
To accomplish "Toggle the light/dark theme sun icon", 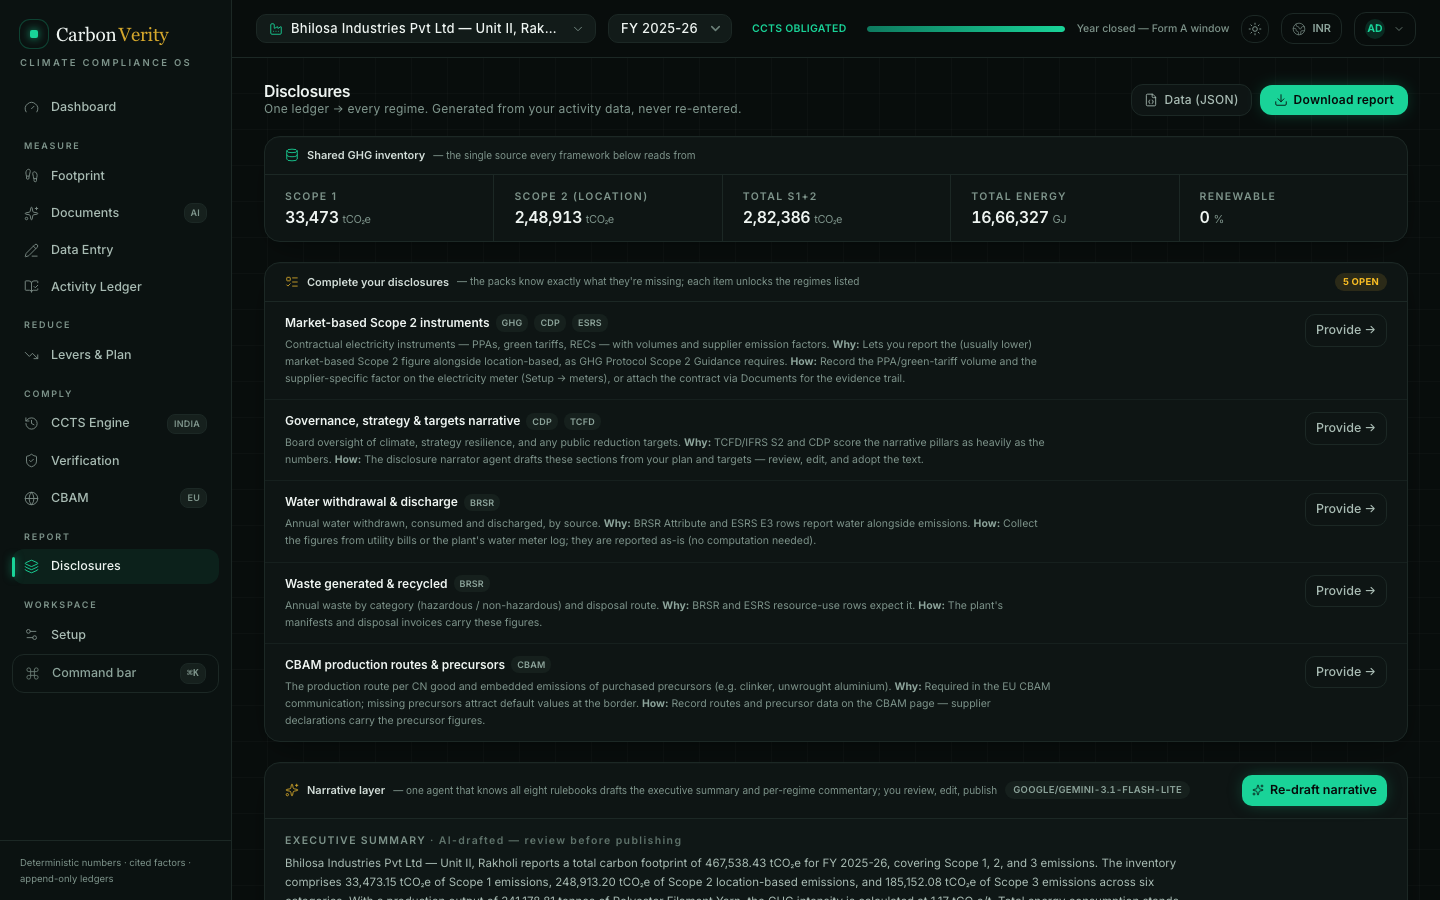I will pyautogui.click(x=1255, y=29).
